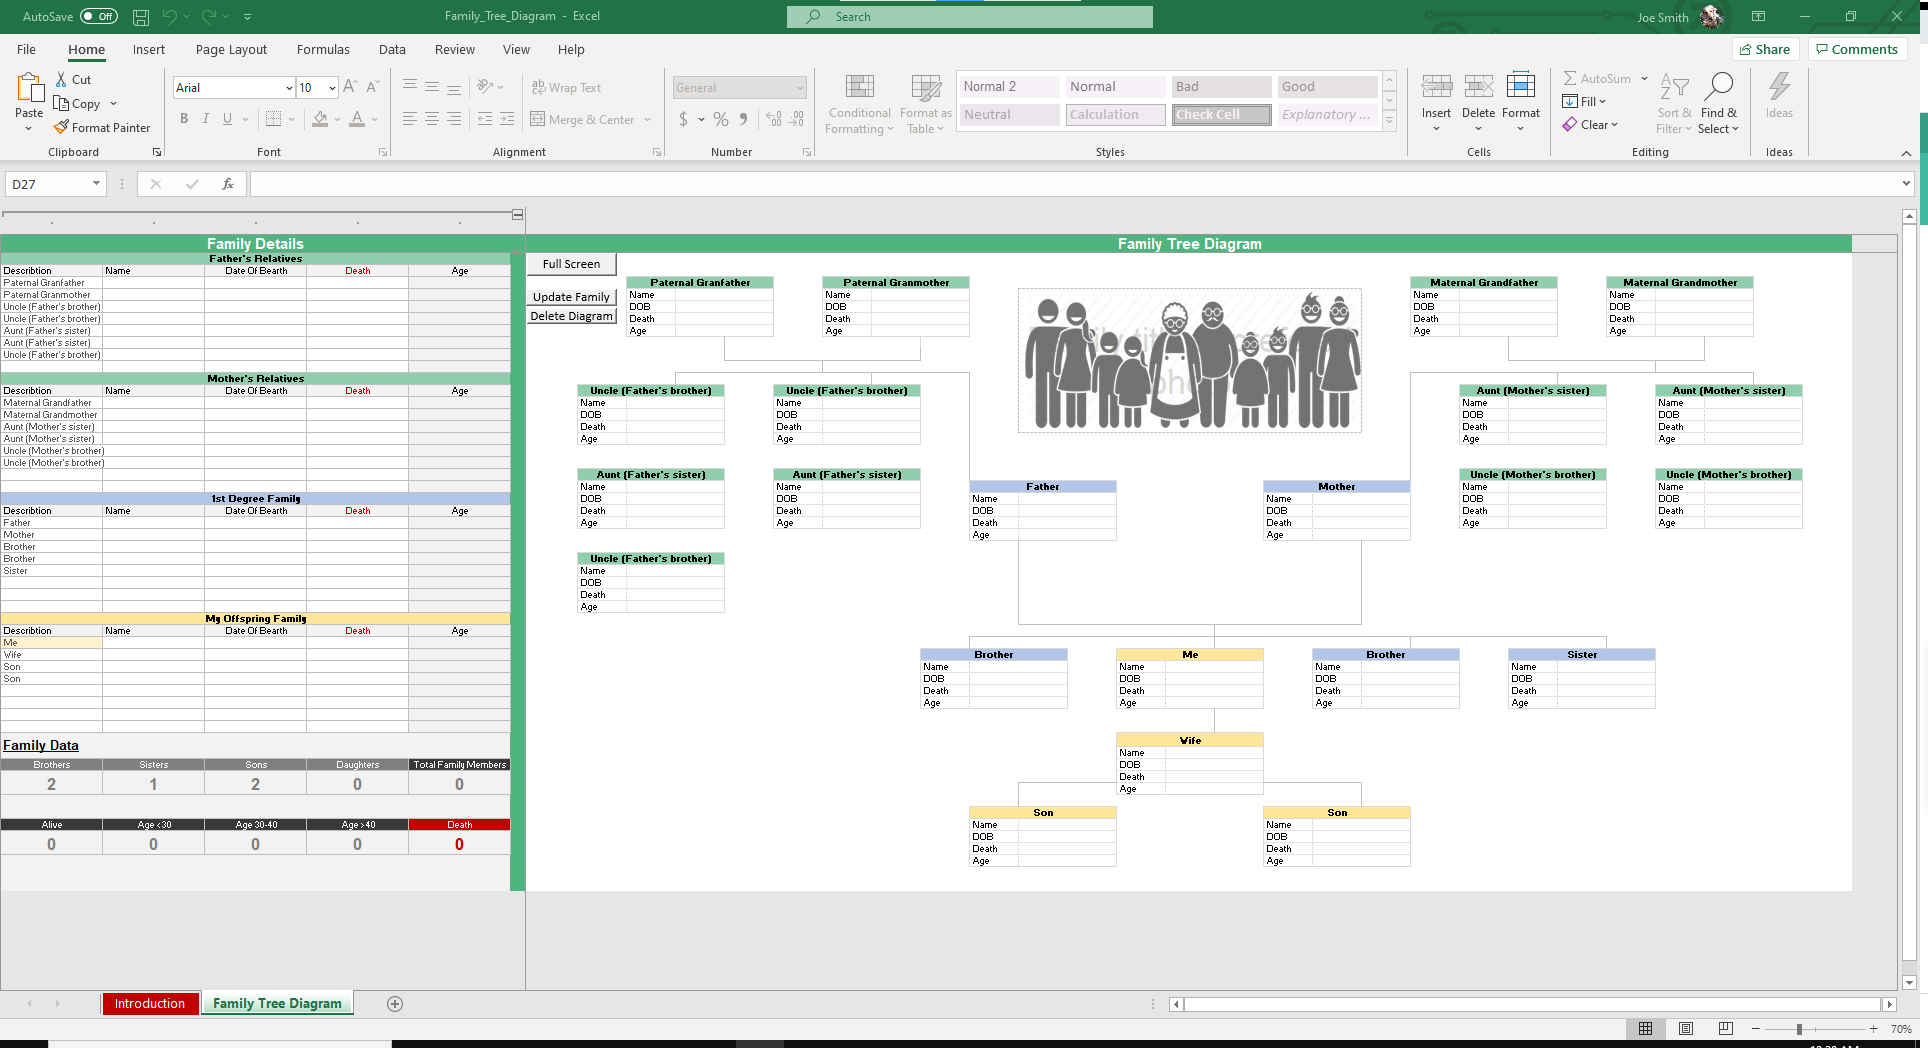Open the font size dropdown
The image size is (1928, 1048).
point(332,88)
